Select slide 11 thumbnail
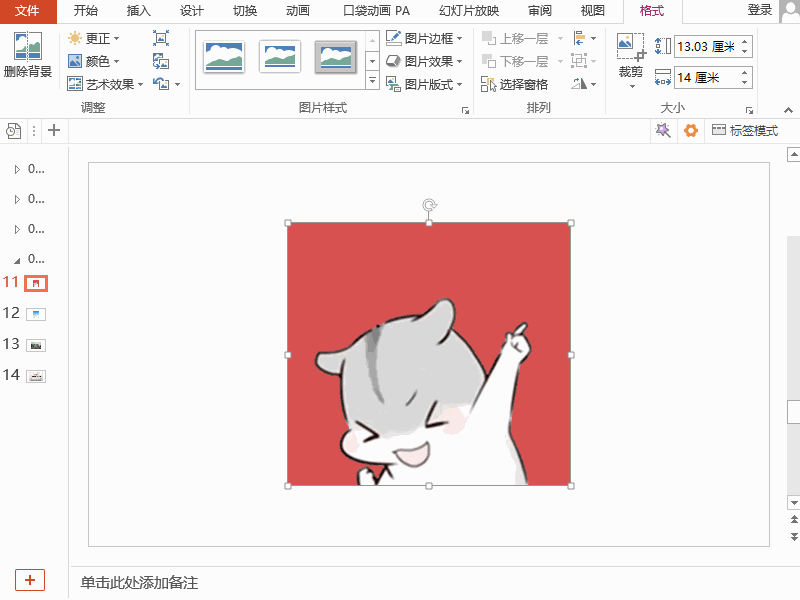The height and width of the screenshot is (600, 800). point(36,283)
